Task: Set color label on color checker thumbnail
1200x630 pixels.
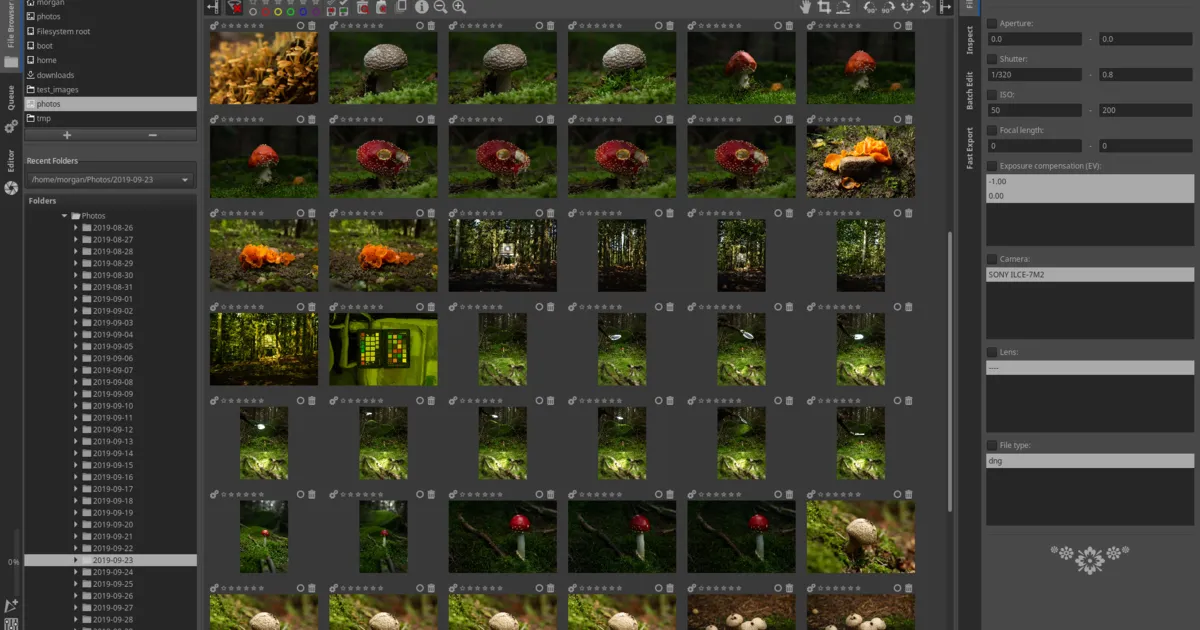Action: pyautogui.click(x=419, y=307)
